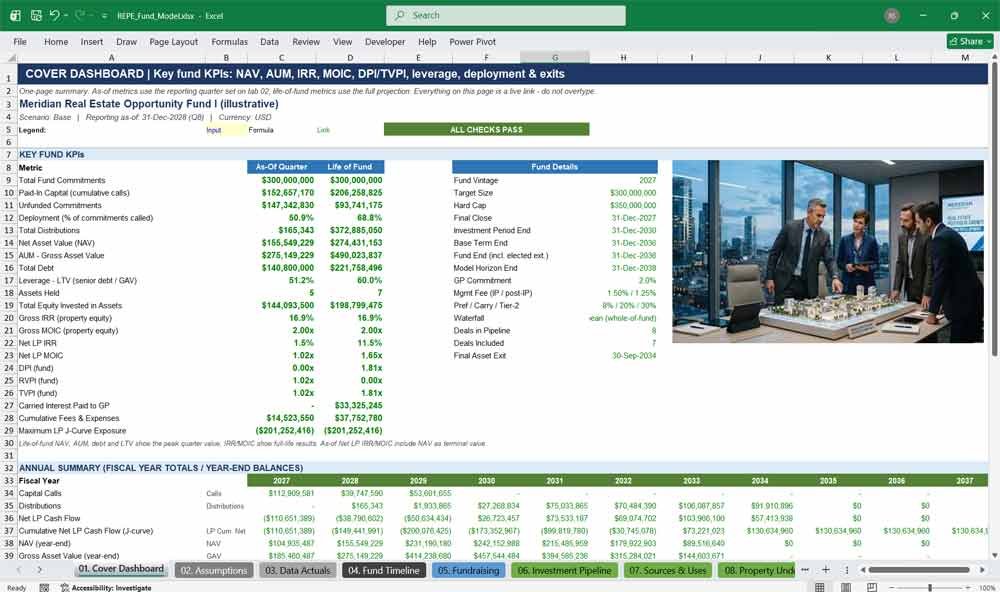Screen dimensions: 1000x592
Task: Switch to Page Break Preview view
Action: coord(871,587)
